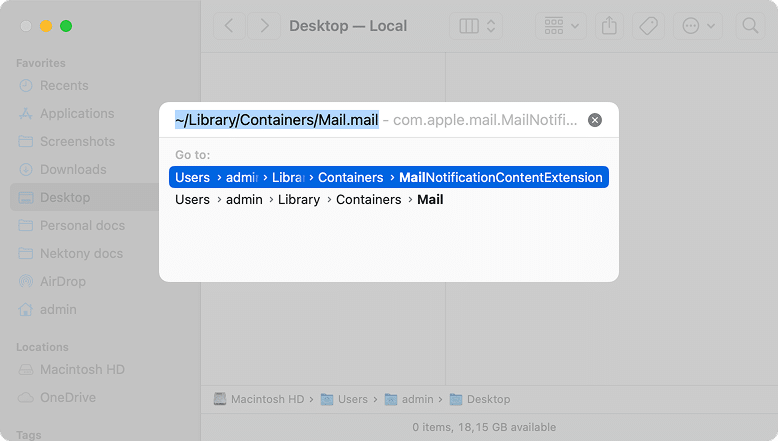Click the Locations section header
The height and width of the screenshot is (441, 778).
[42, 347]
